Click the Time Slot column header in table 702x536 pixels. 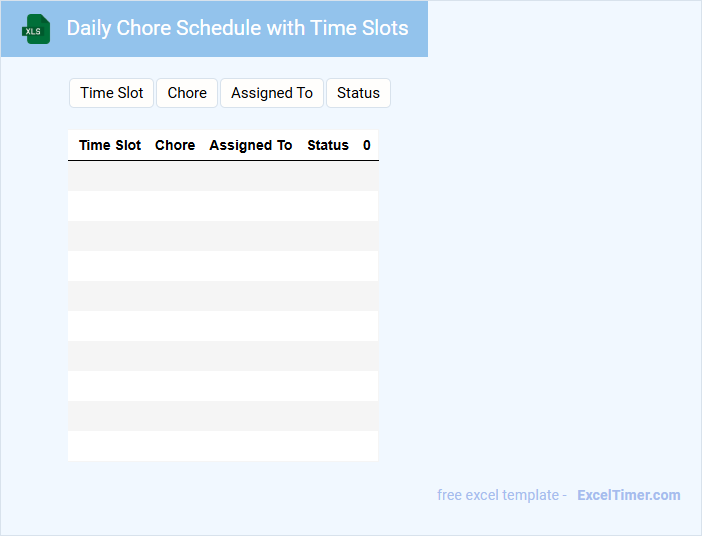click(x=110, y=145)
